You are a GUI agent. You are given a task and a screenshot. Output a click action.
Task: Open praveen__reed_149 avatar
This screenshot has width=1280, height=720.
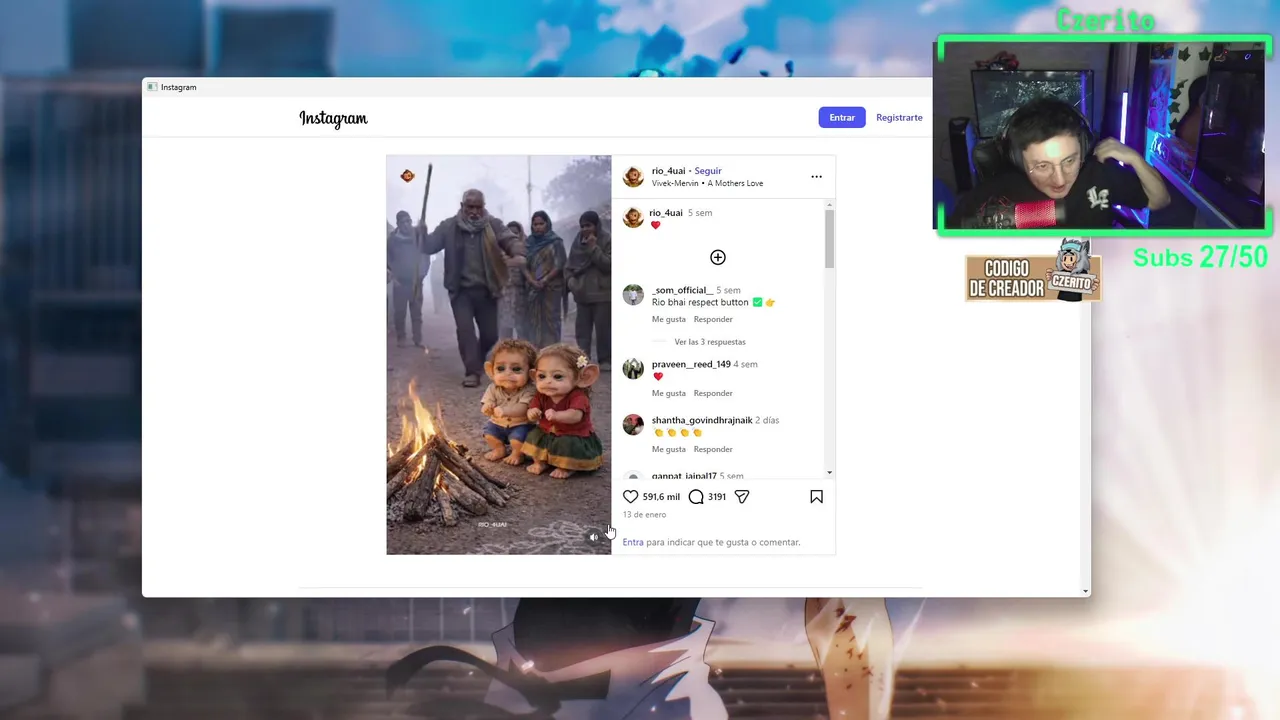pyautogui.click(x=633, y=368)
